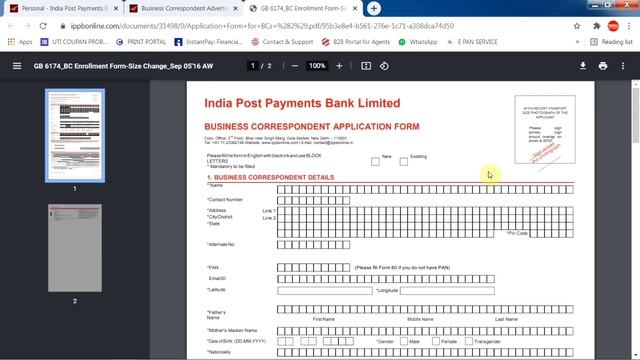This screenshot has width=640, height=360.
Task: Open the WhatsApp bookmark
Action: tap(418, 42)
